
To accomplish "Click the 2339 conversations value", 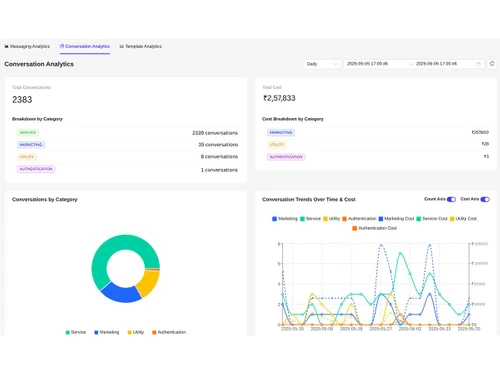I will pyautogui.click(x=215, y=133).
